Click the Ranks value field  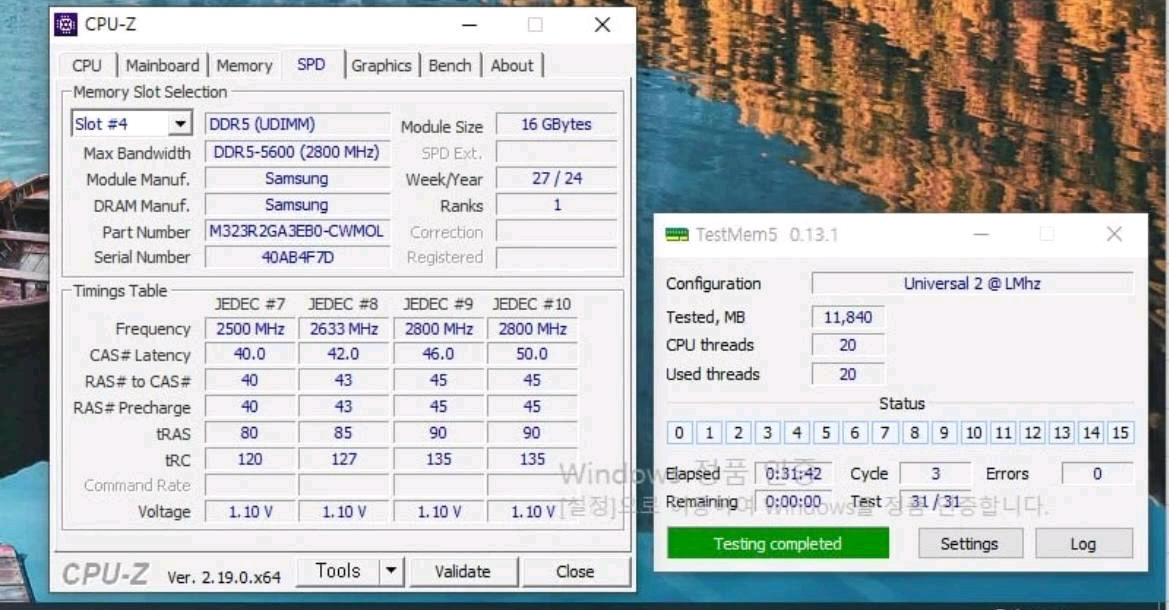(556, 205)
